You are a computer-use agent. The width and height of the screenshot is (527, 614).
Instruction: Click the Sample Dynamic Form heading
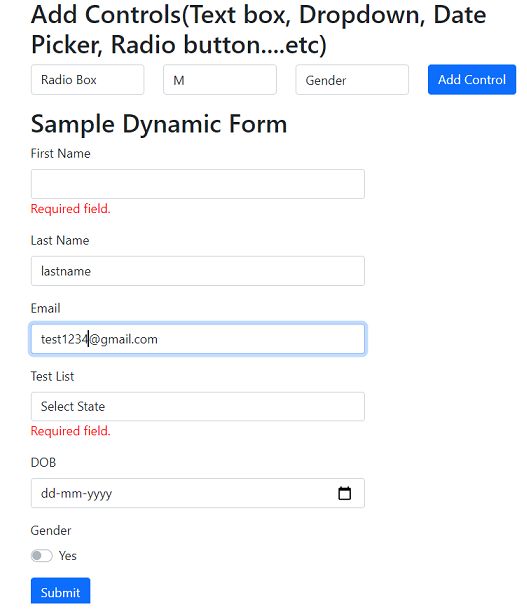click(x=159, y=124)
